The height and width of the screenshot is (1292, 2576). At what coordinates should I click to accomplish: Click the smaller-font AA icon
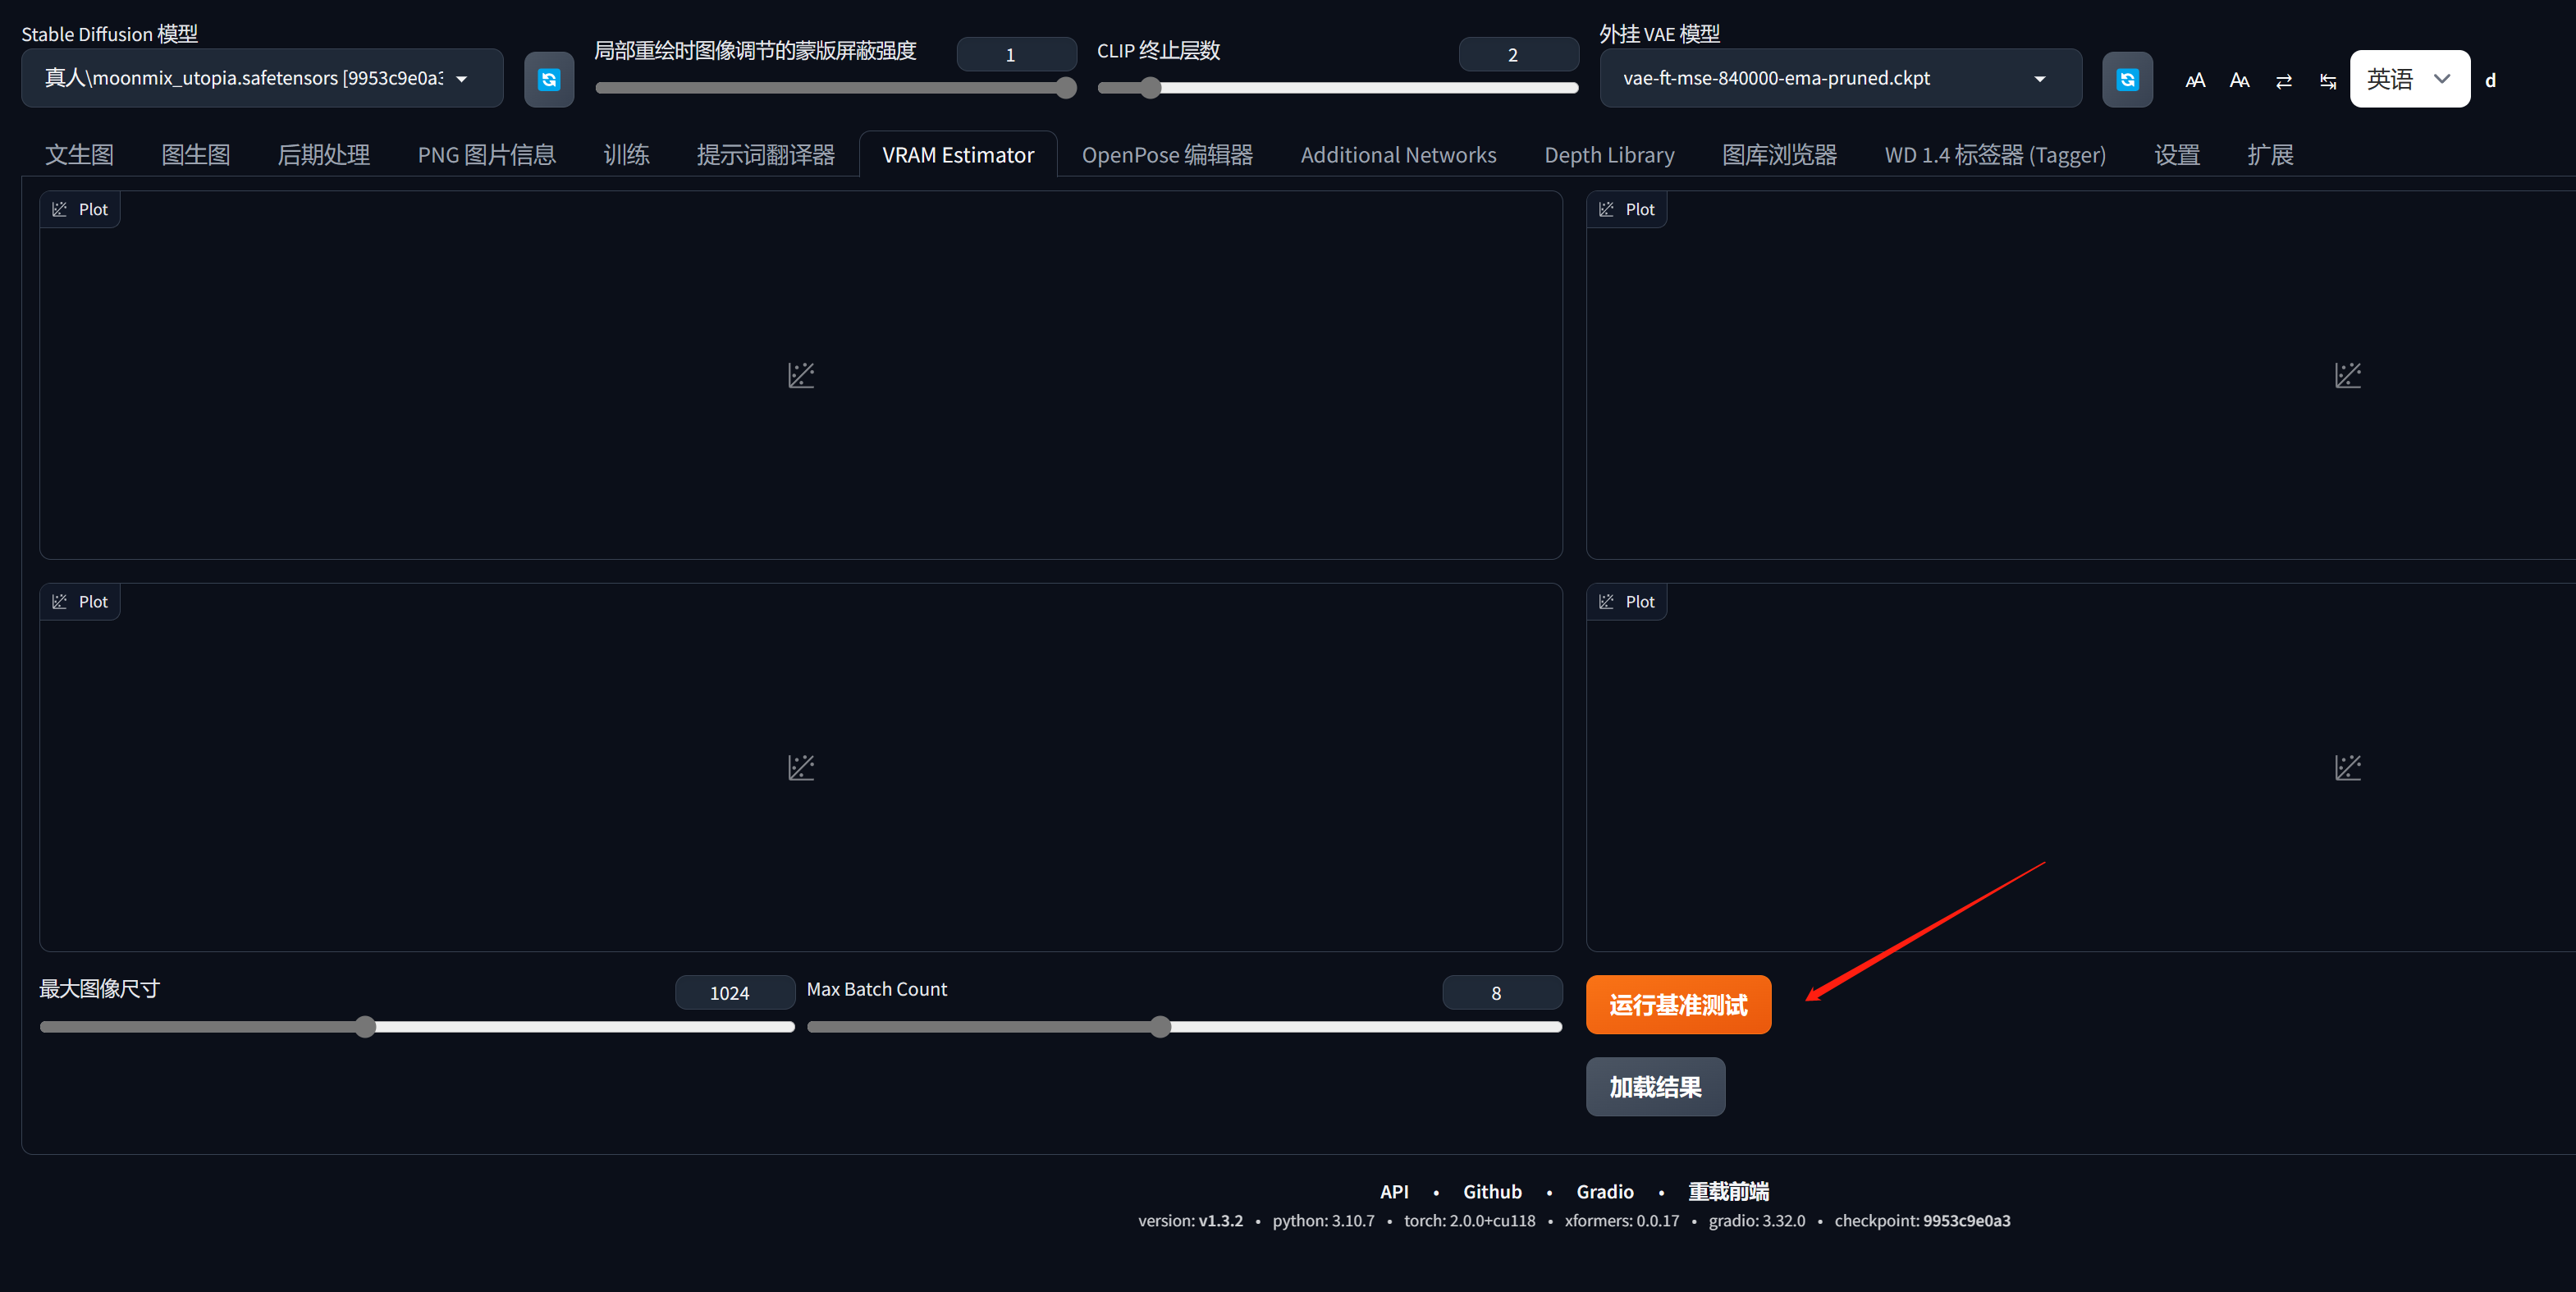2239,80
